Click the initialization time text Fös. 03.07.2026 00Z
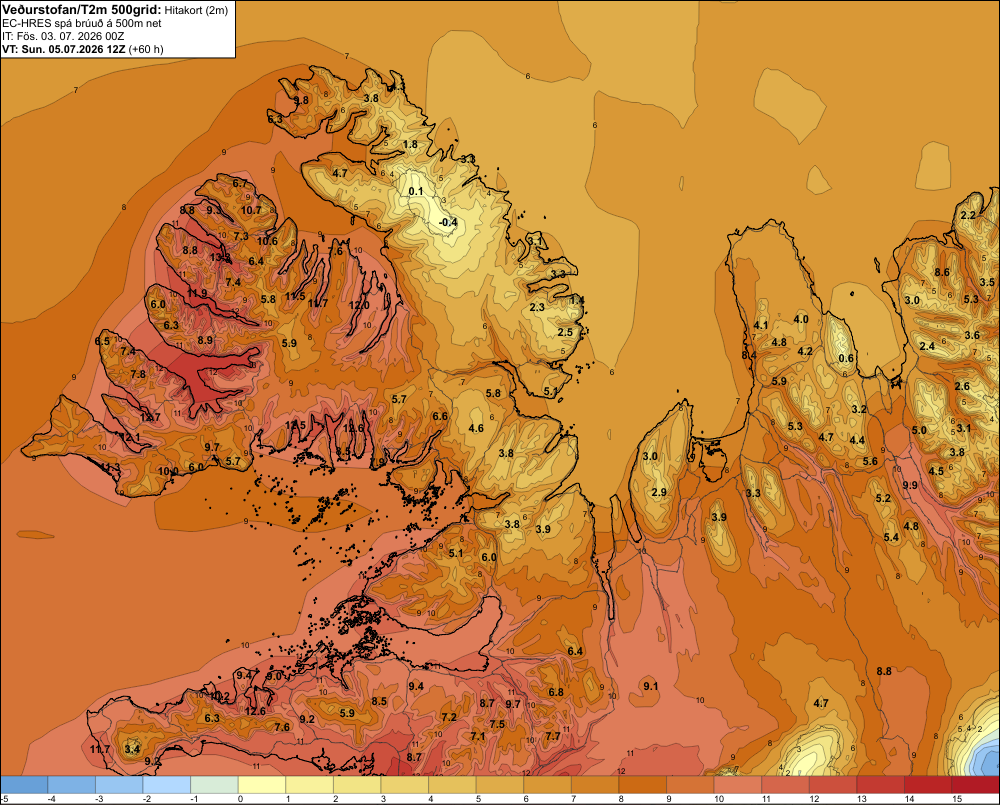Screen dimensions: 1000x805 pyautogui.click(x=70, y=36)
